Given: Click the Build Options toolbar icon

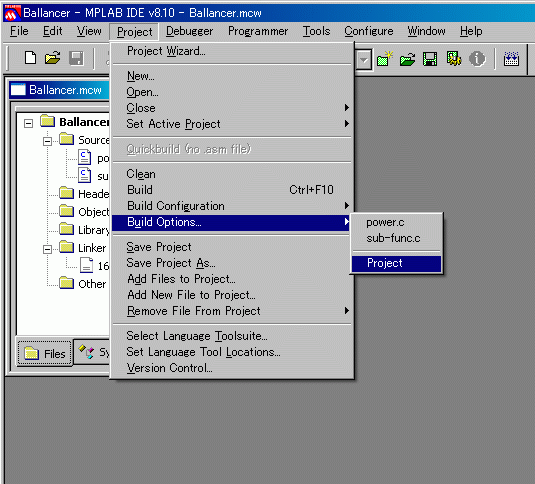Looking at the screenshot, I should tap(454, 59).
